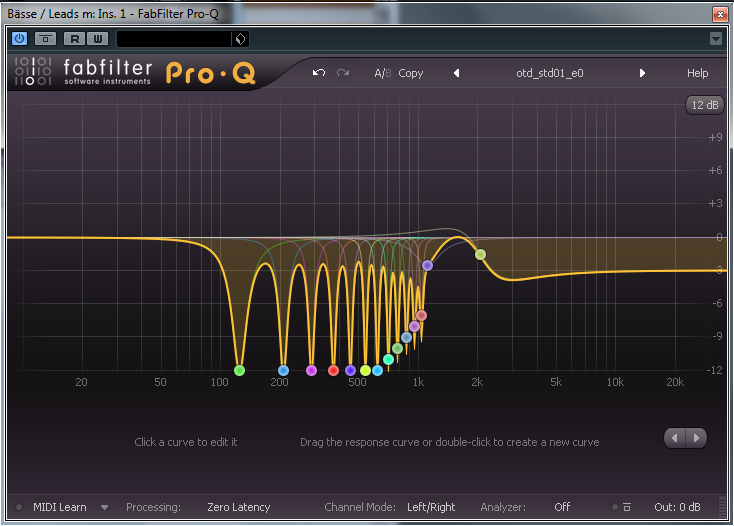Image resolution: width=734 pixels, height=526 pixels.
Task: Undo the last EQ change
Action: [x=319, y=73]
